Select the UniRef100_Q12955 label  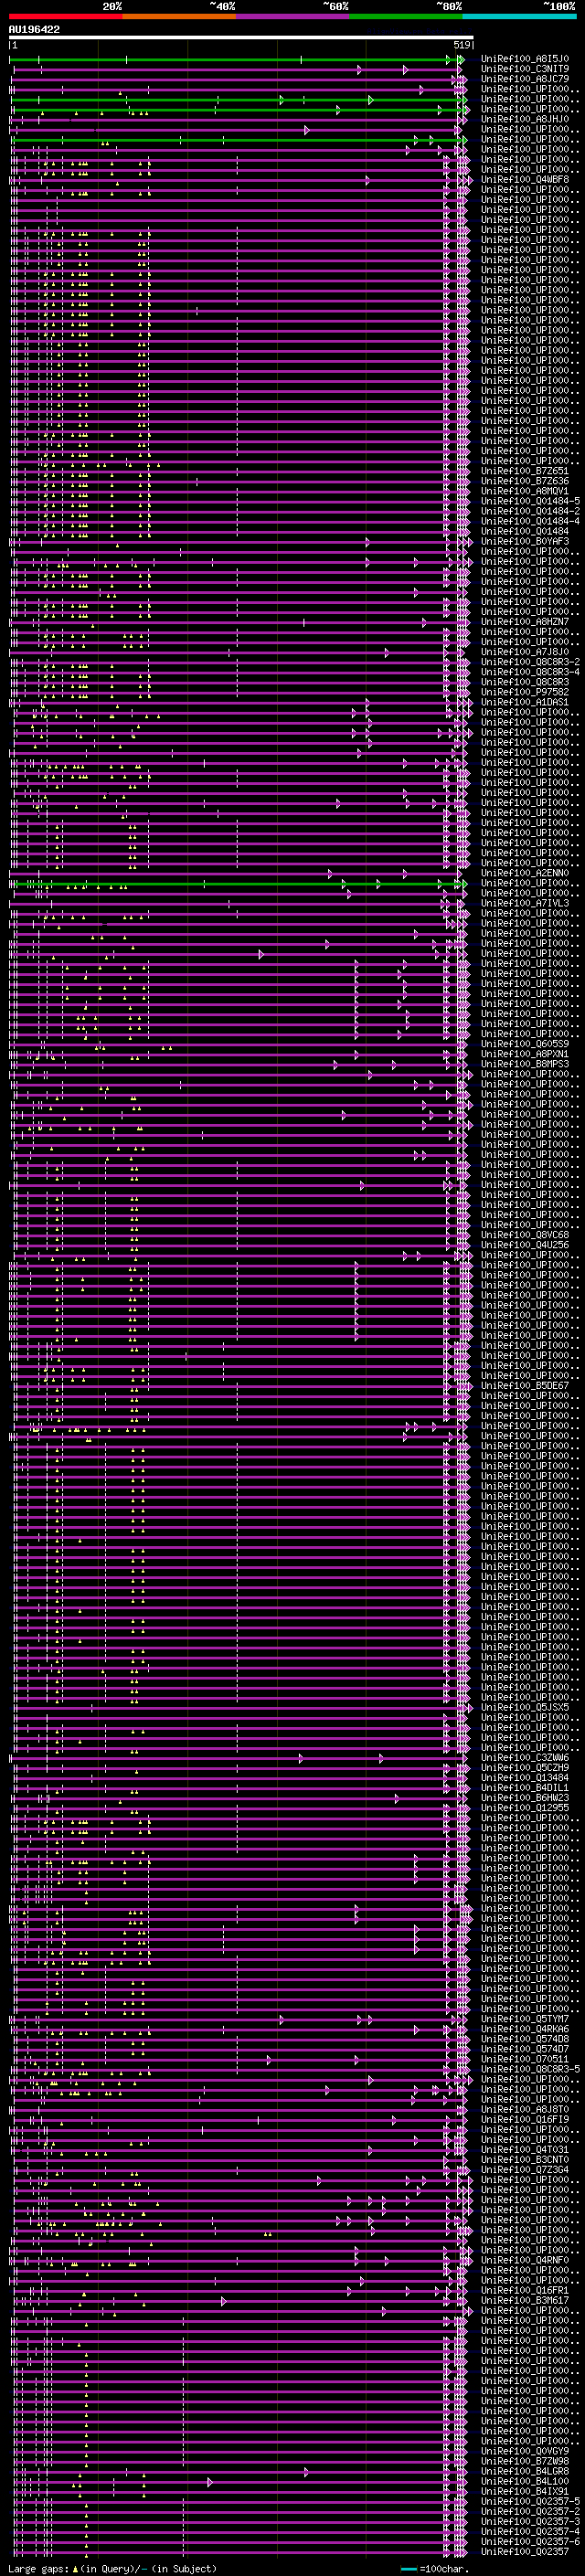[525, 1808]
